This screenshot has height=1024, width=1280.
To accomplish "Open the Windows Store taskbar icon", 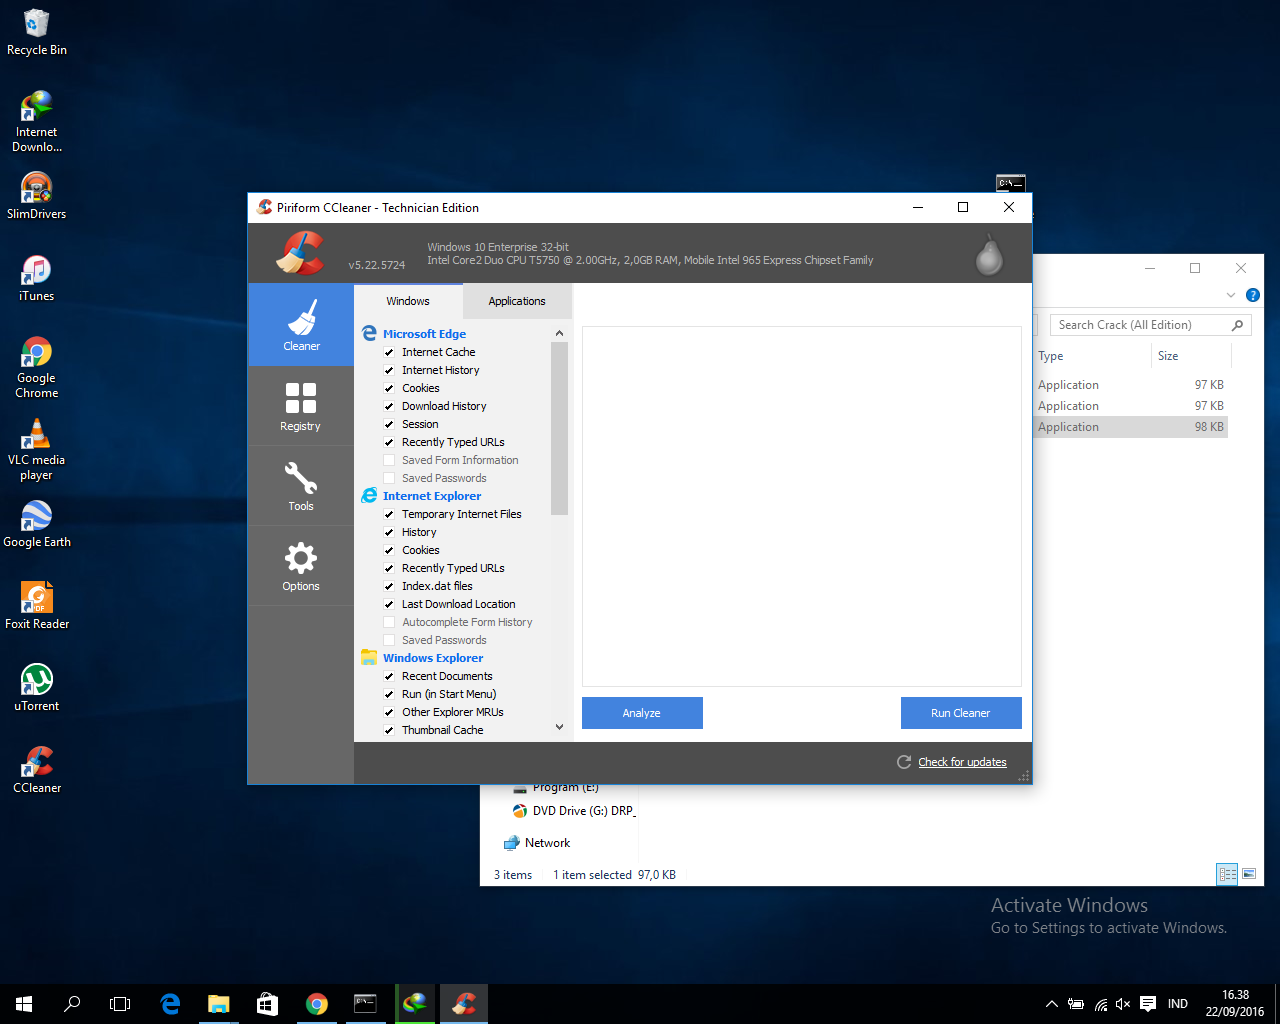I will [267, 1004].
